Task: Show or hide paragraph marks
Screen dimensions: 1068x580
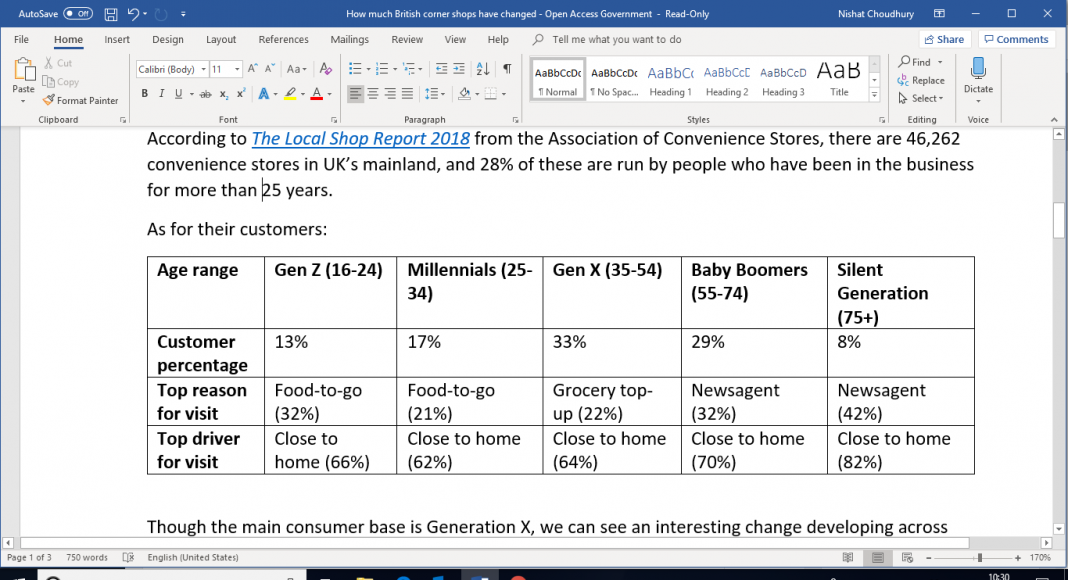Action: (507, 69)
